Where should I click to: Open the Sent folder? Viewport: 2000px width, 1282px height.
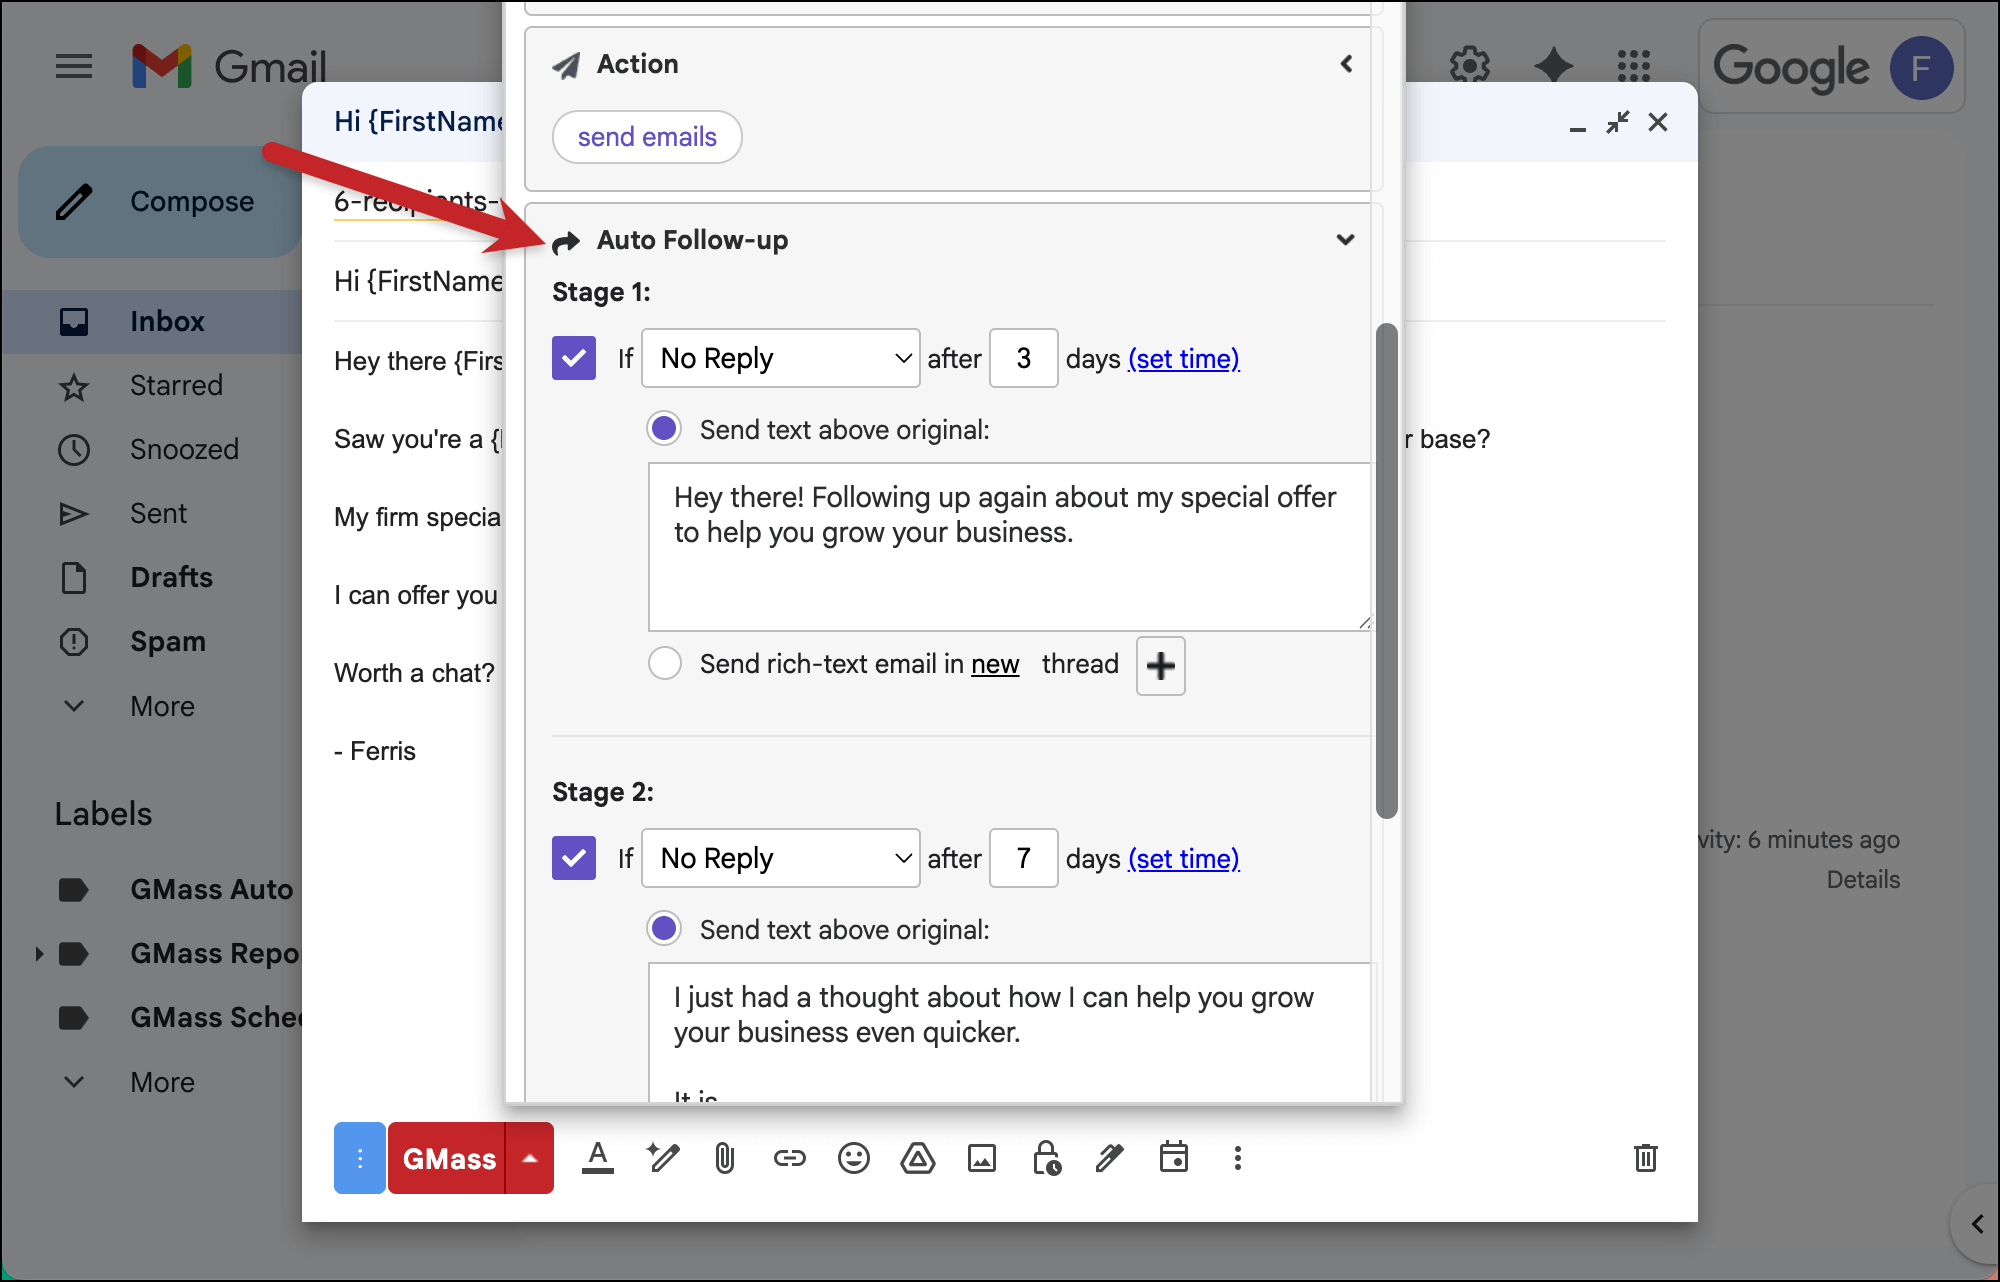[158, 513]
